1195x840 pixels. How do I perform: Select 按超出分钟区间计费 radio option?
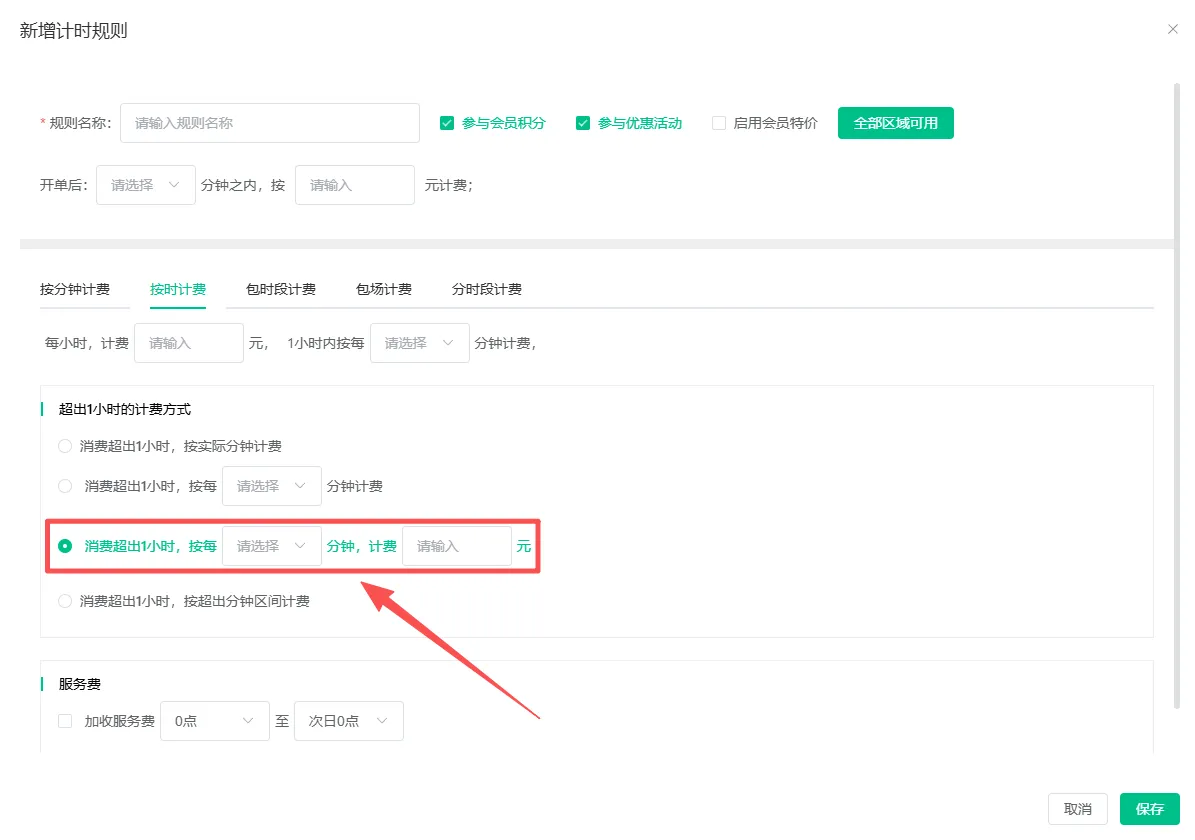(x=66, y=601)
